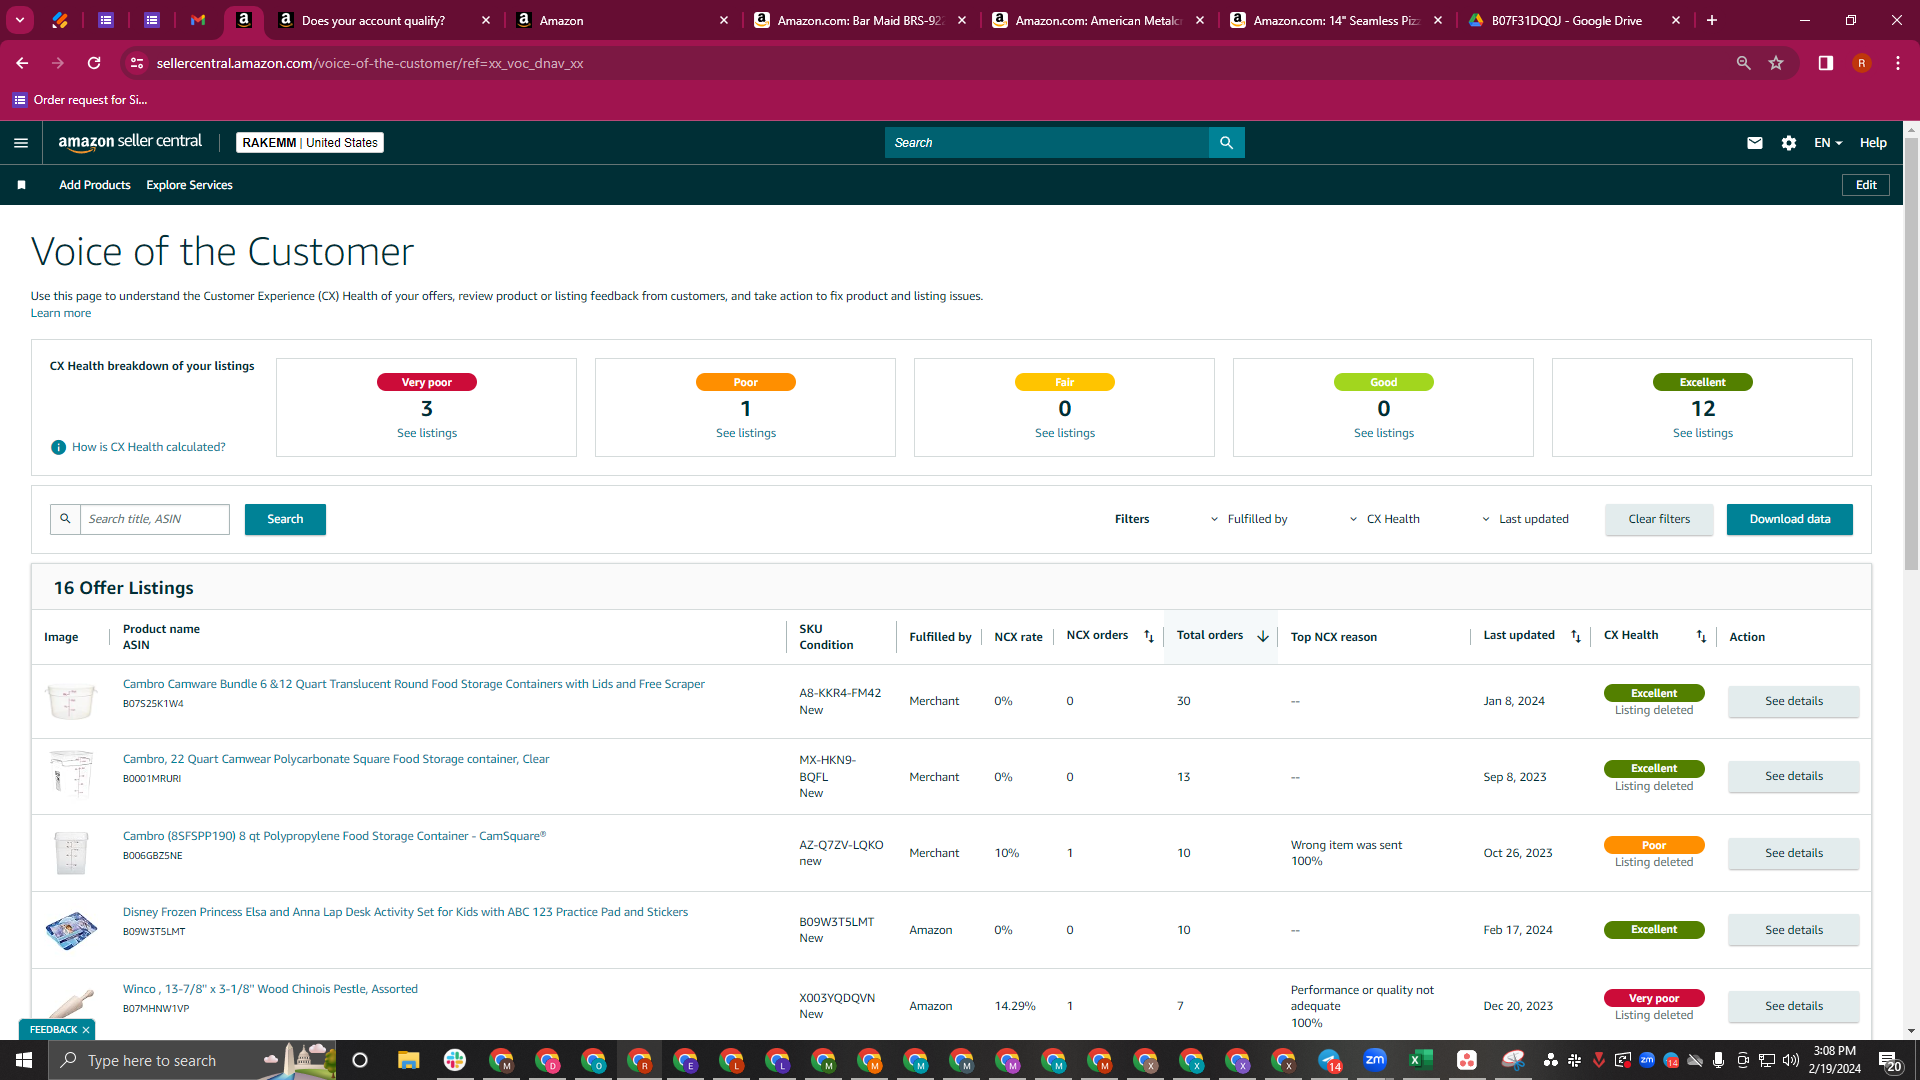Click the Add Products menu link
The image size is (1920, 1080).
(x=95, y=185)
